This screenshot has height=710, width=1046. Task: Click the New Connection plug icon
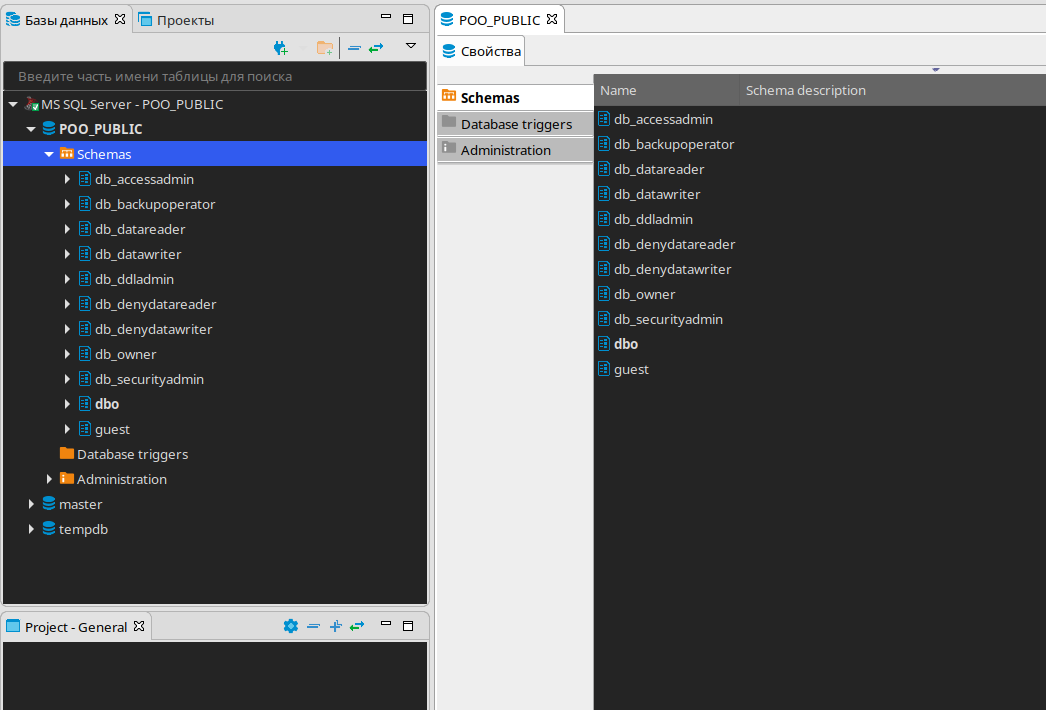281,48
